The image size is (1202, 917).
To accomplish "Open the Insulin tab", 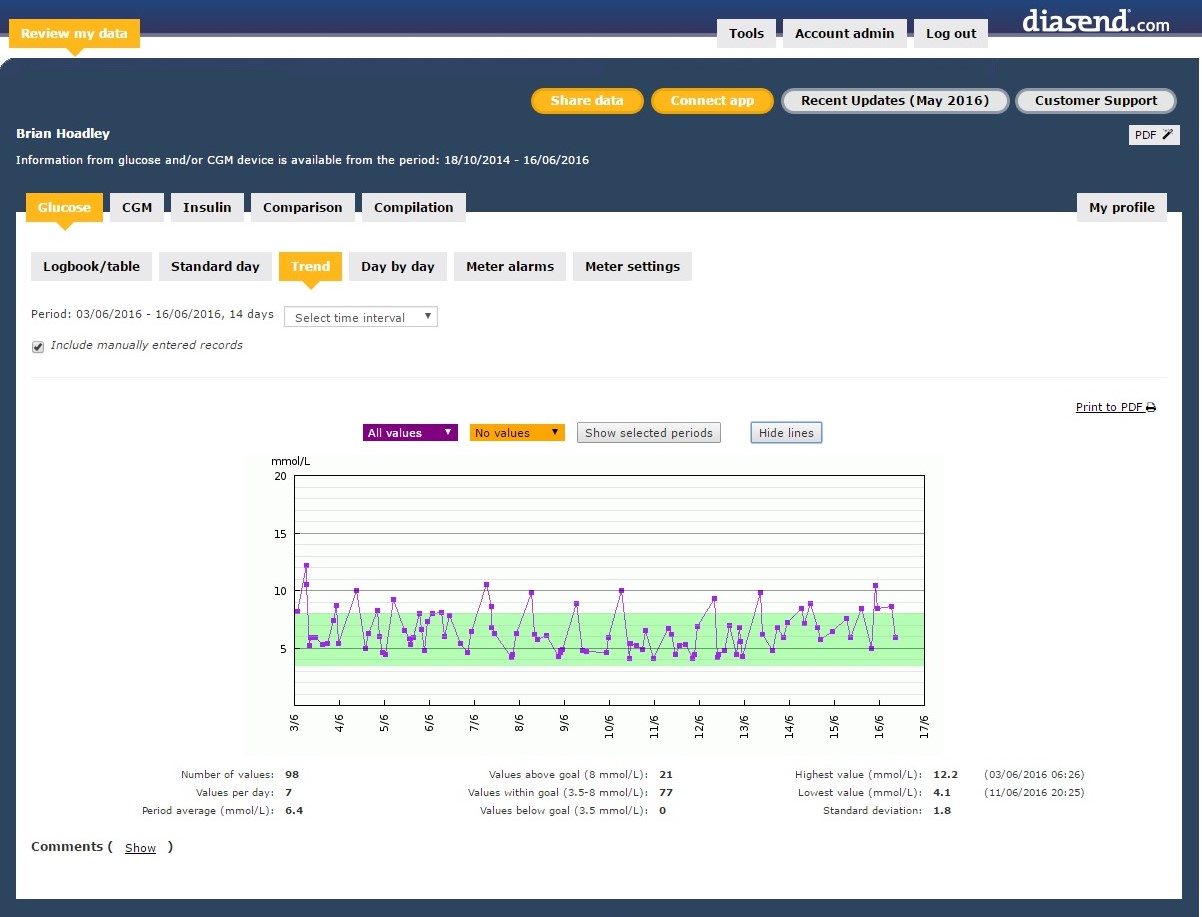I will point(207,207).
